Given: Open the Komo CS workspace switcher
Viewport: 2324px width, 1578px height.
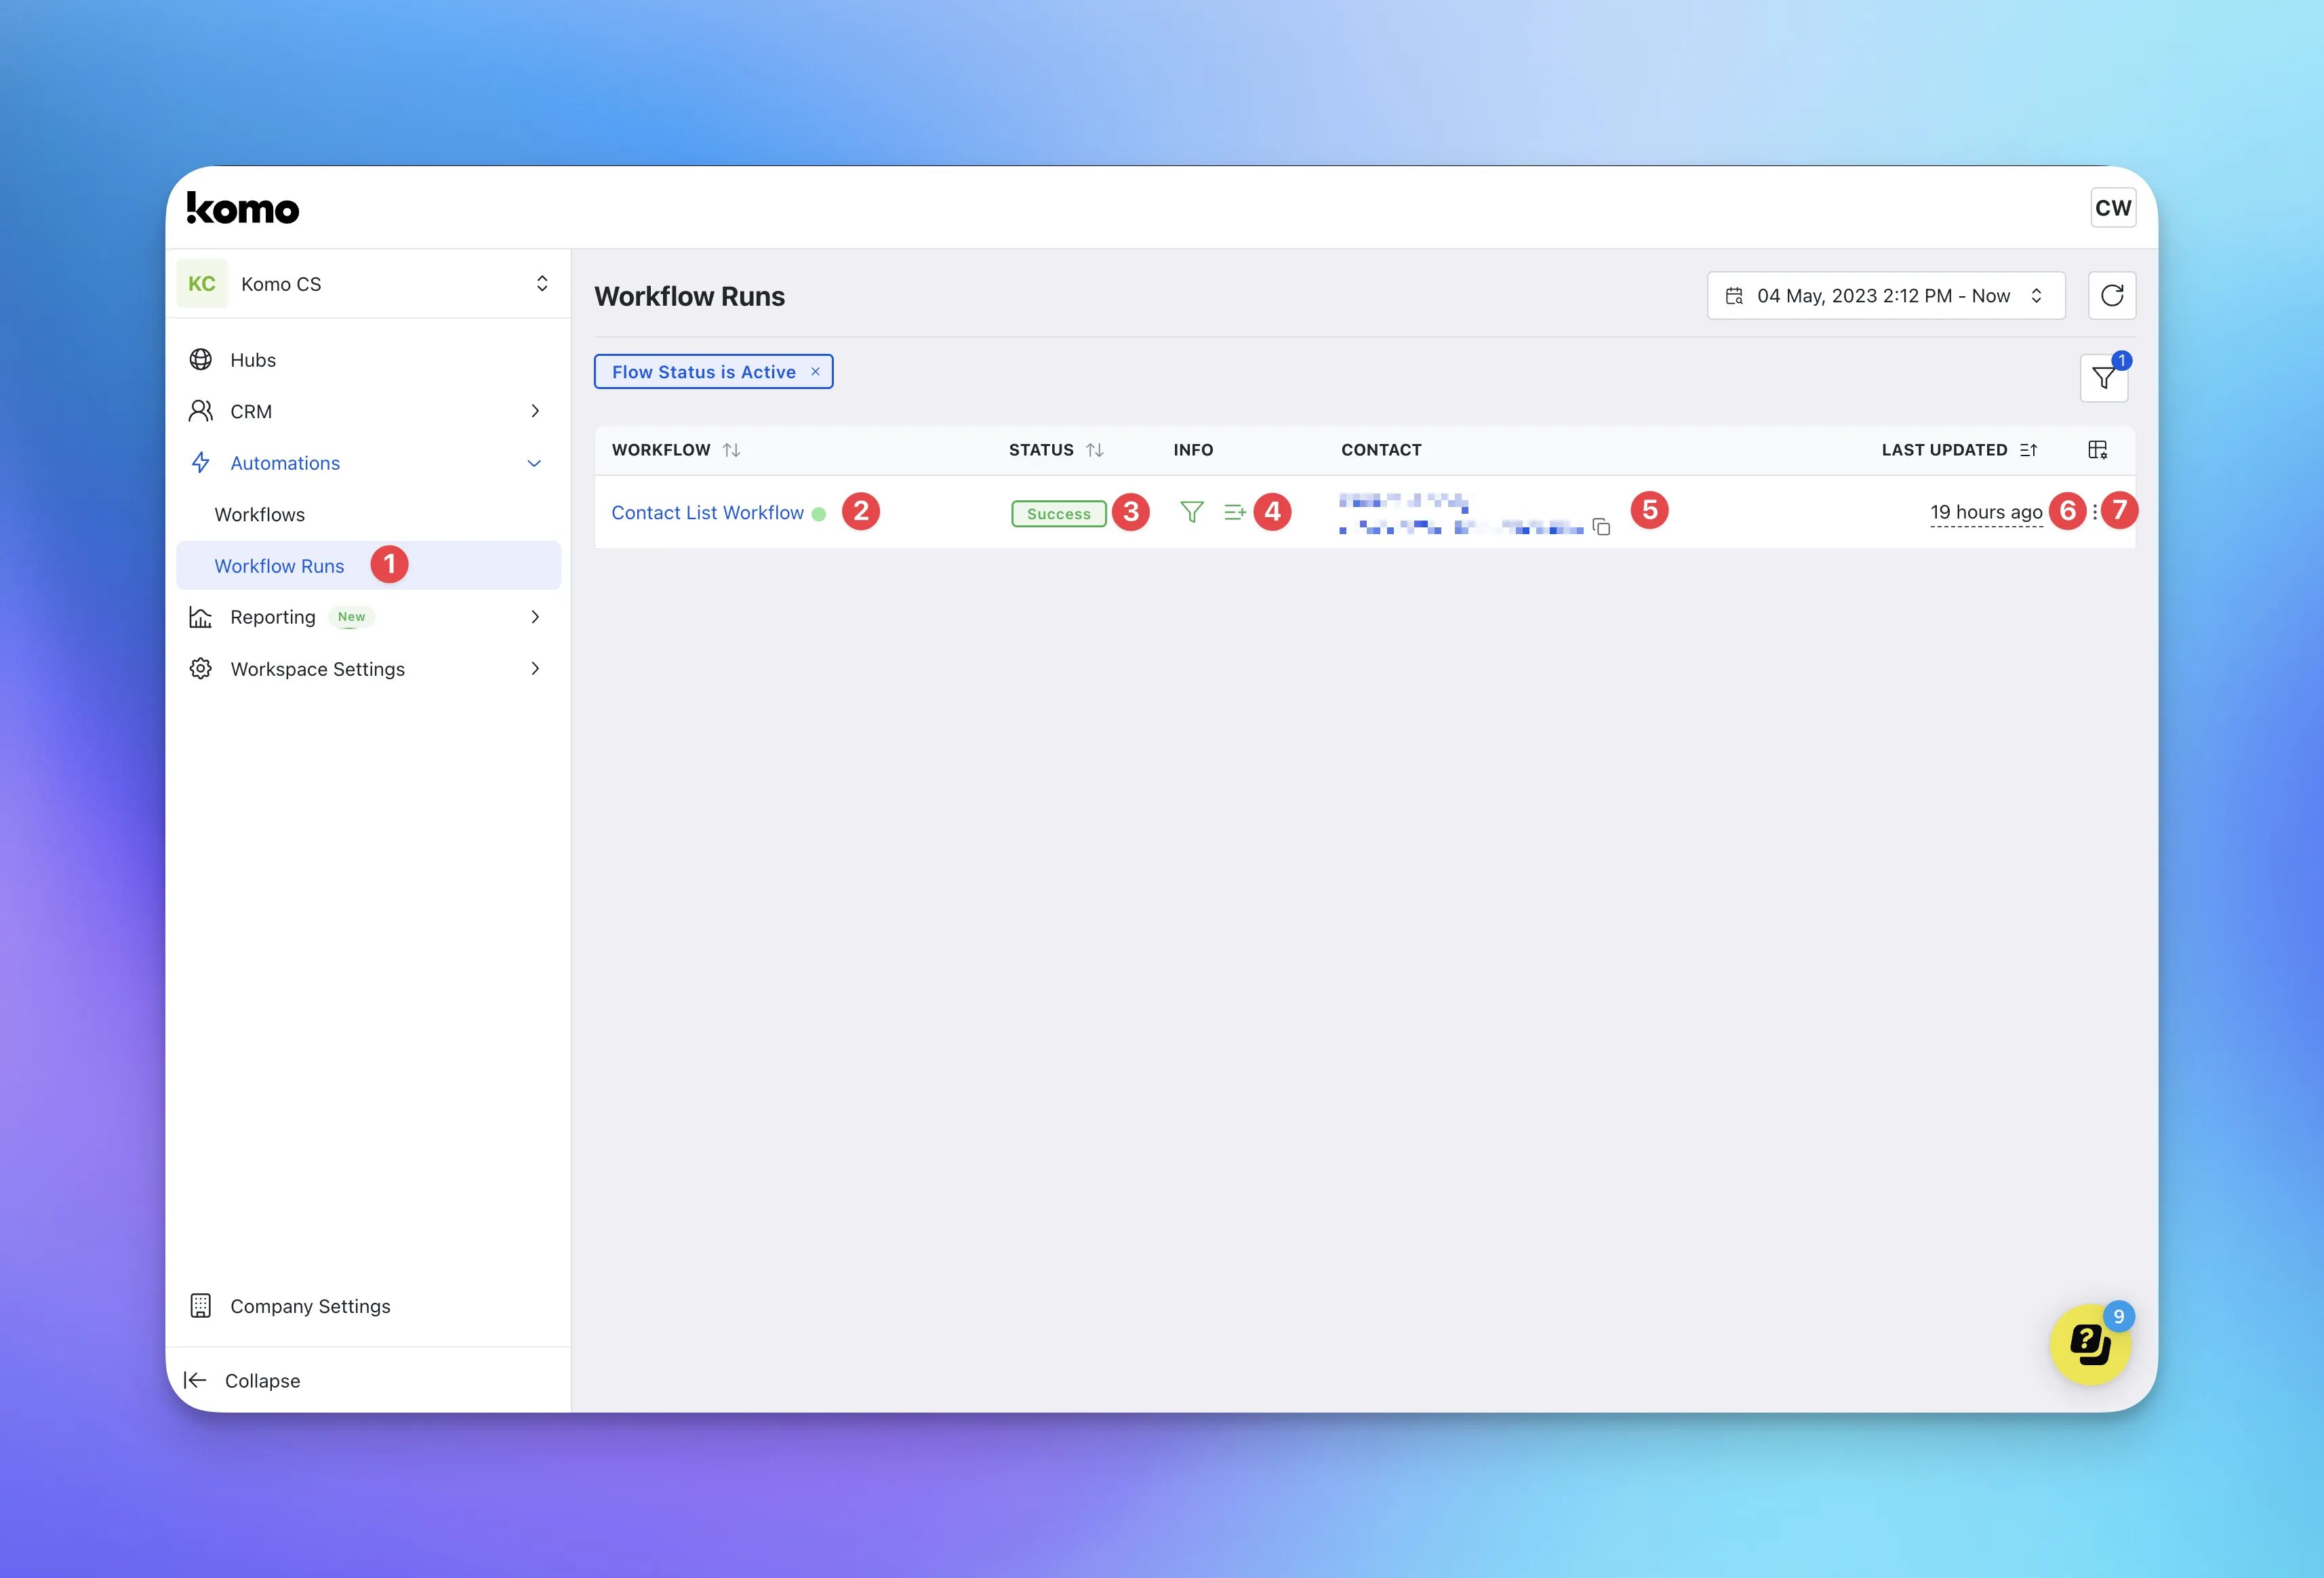Looking at the screenshot, I should point(368,284).
